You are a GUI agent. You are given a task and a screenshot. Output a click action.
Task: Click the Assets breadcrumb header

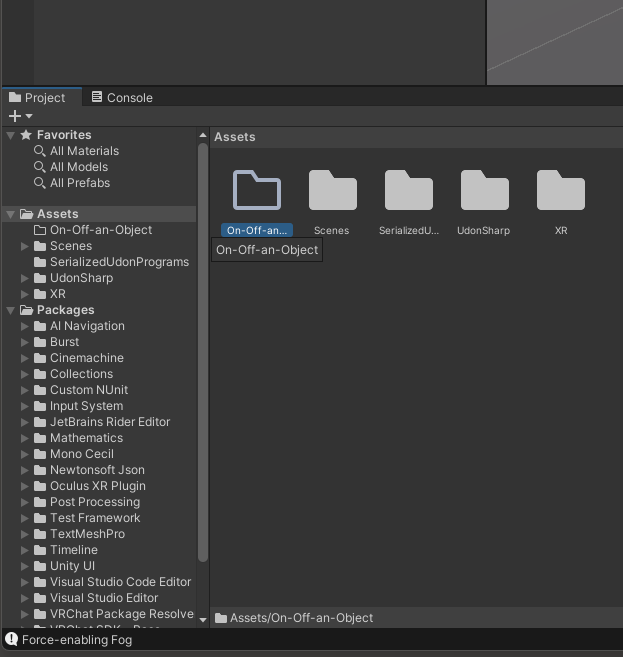235,137
